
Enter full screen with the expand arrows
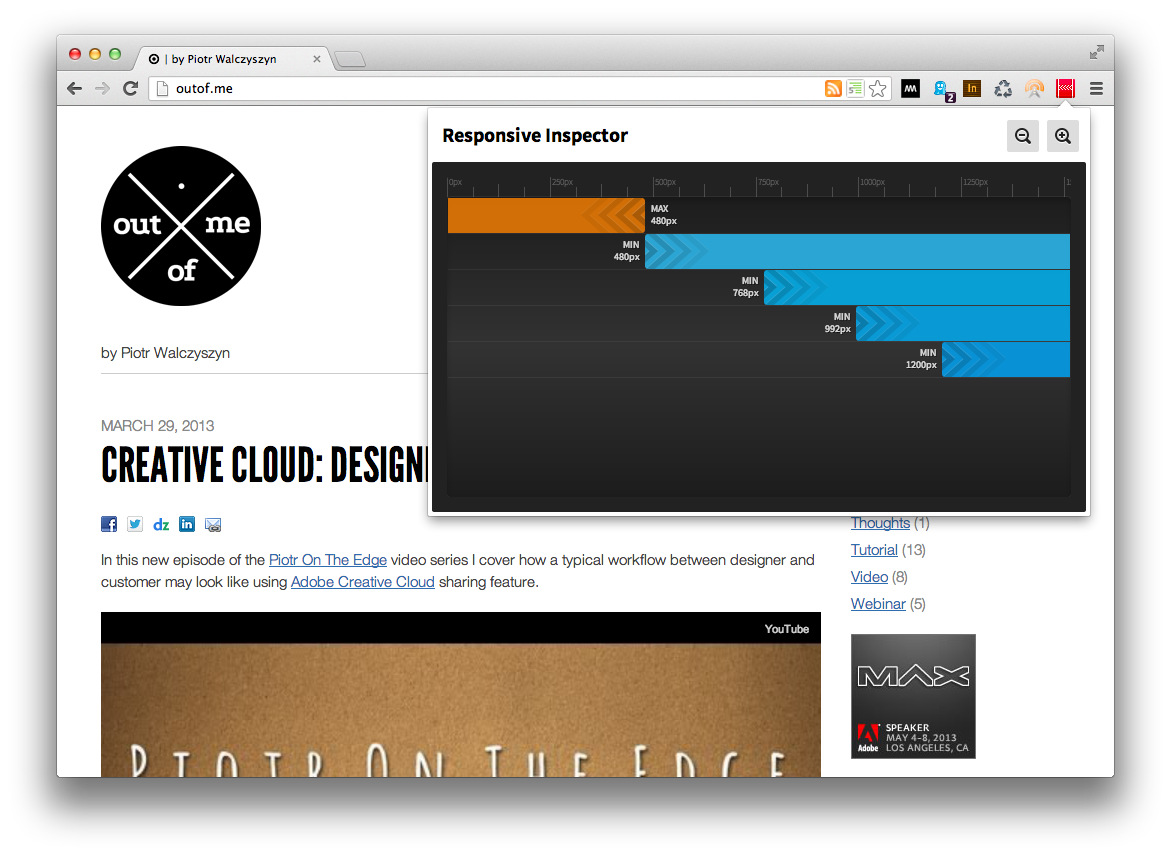click(x=1096, y=52)
